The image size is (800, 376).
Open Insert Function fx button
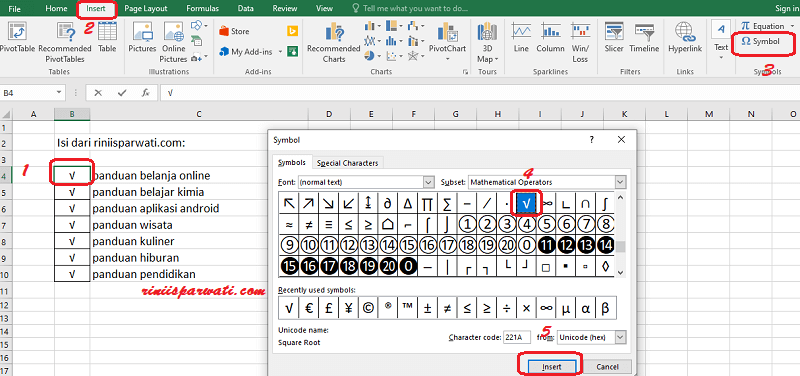click(146, 93)
